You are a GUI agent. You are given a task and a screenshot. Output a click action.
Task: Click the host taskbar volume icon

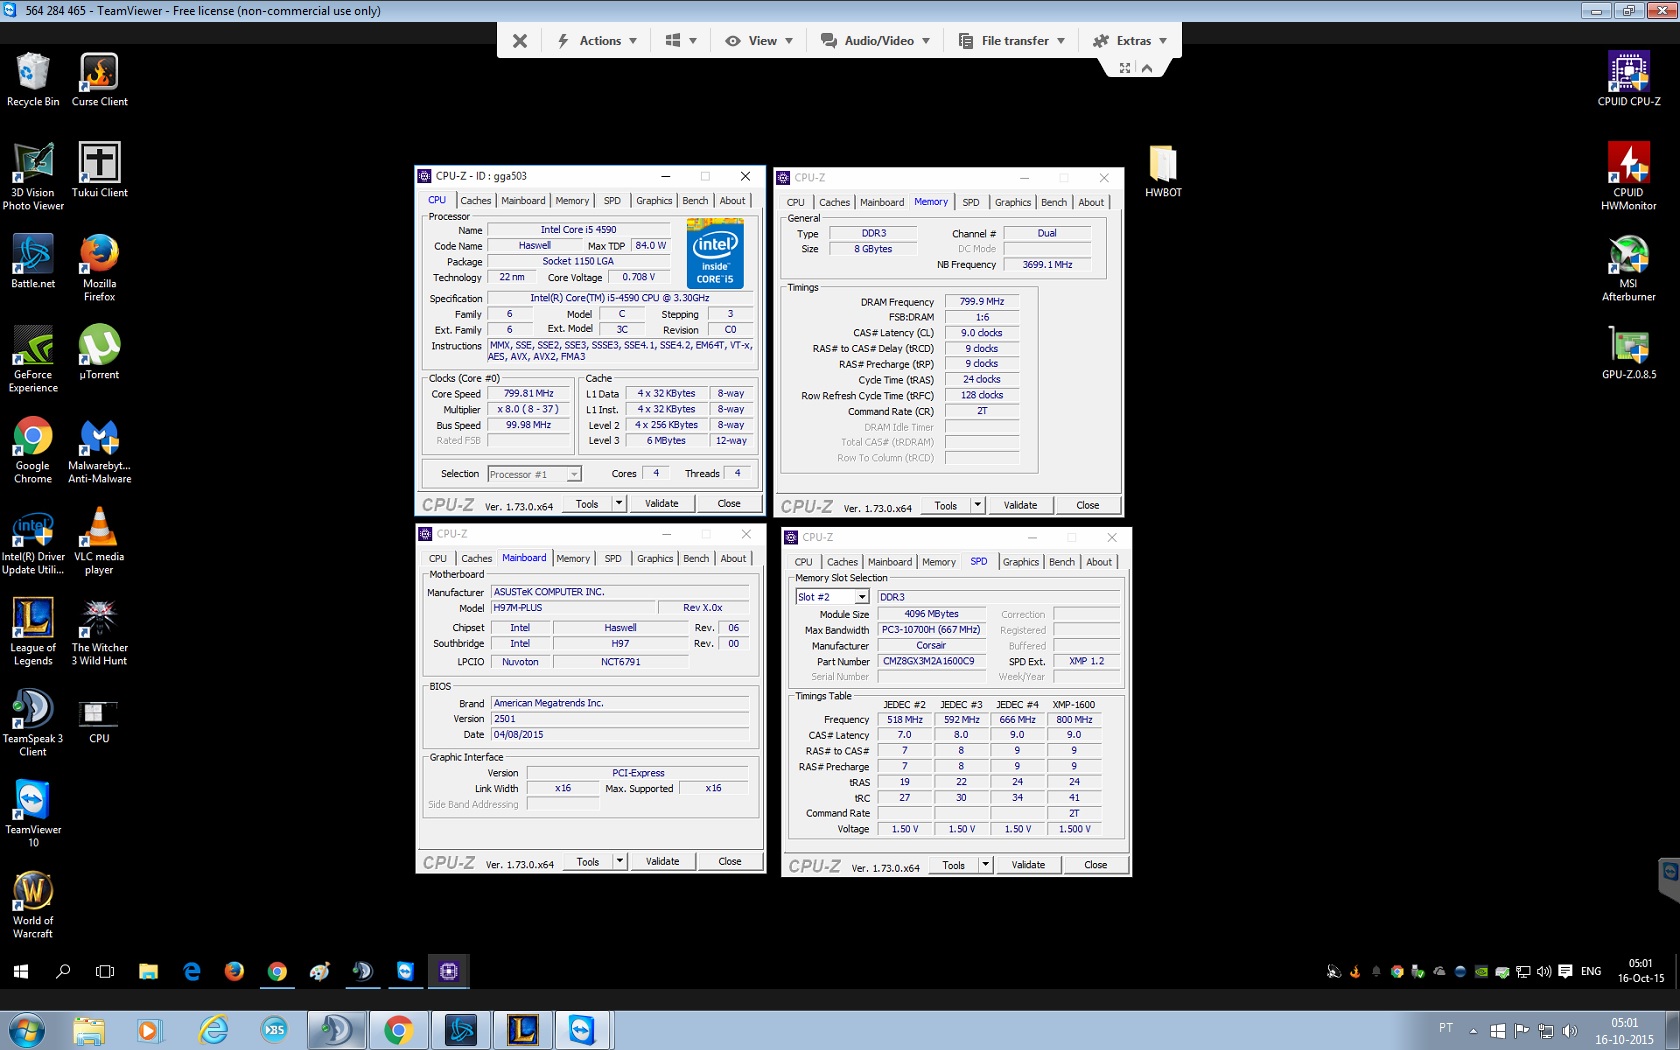[x=1570, y=1030]
